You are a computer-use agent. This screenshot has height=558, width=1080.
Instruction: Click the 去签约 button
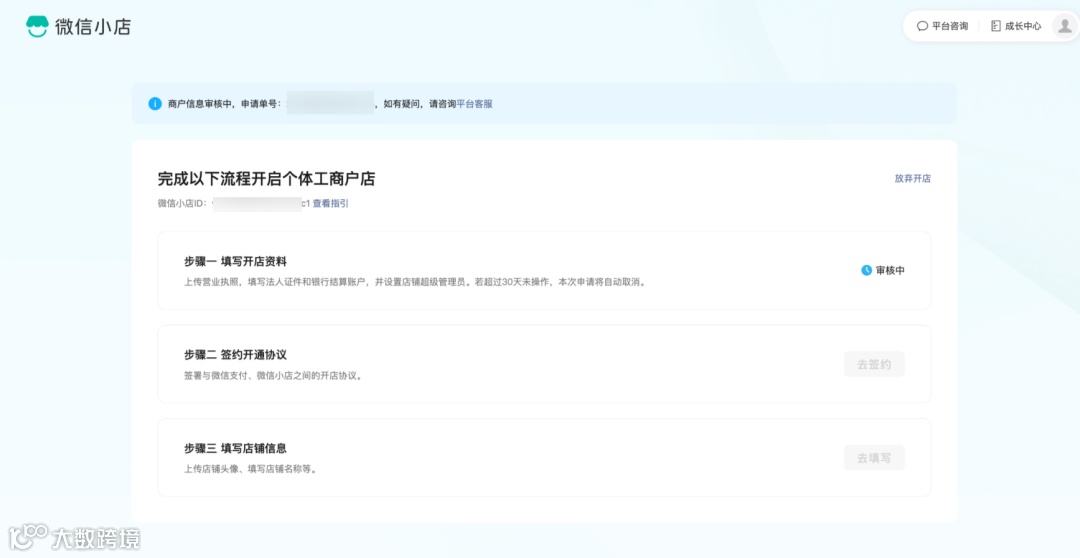tap(874, 364)
